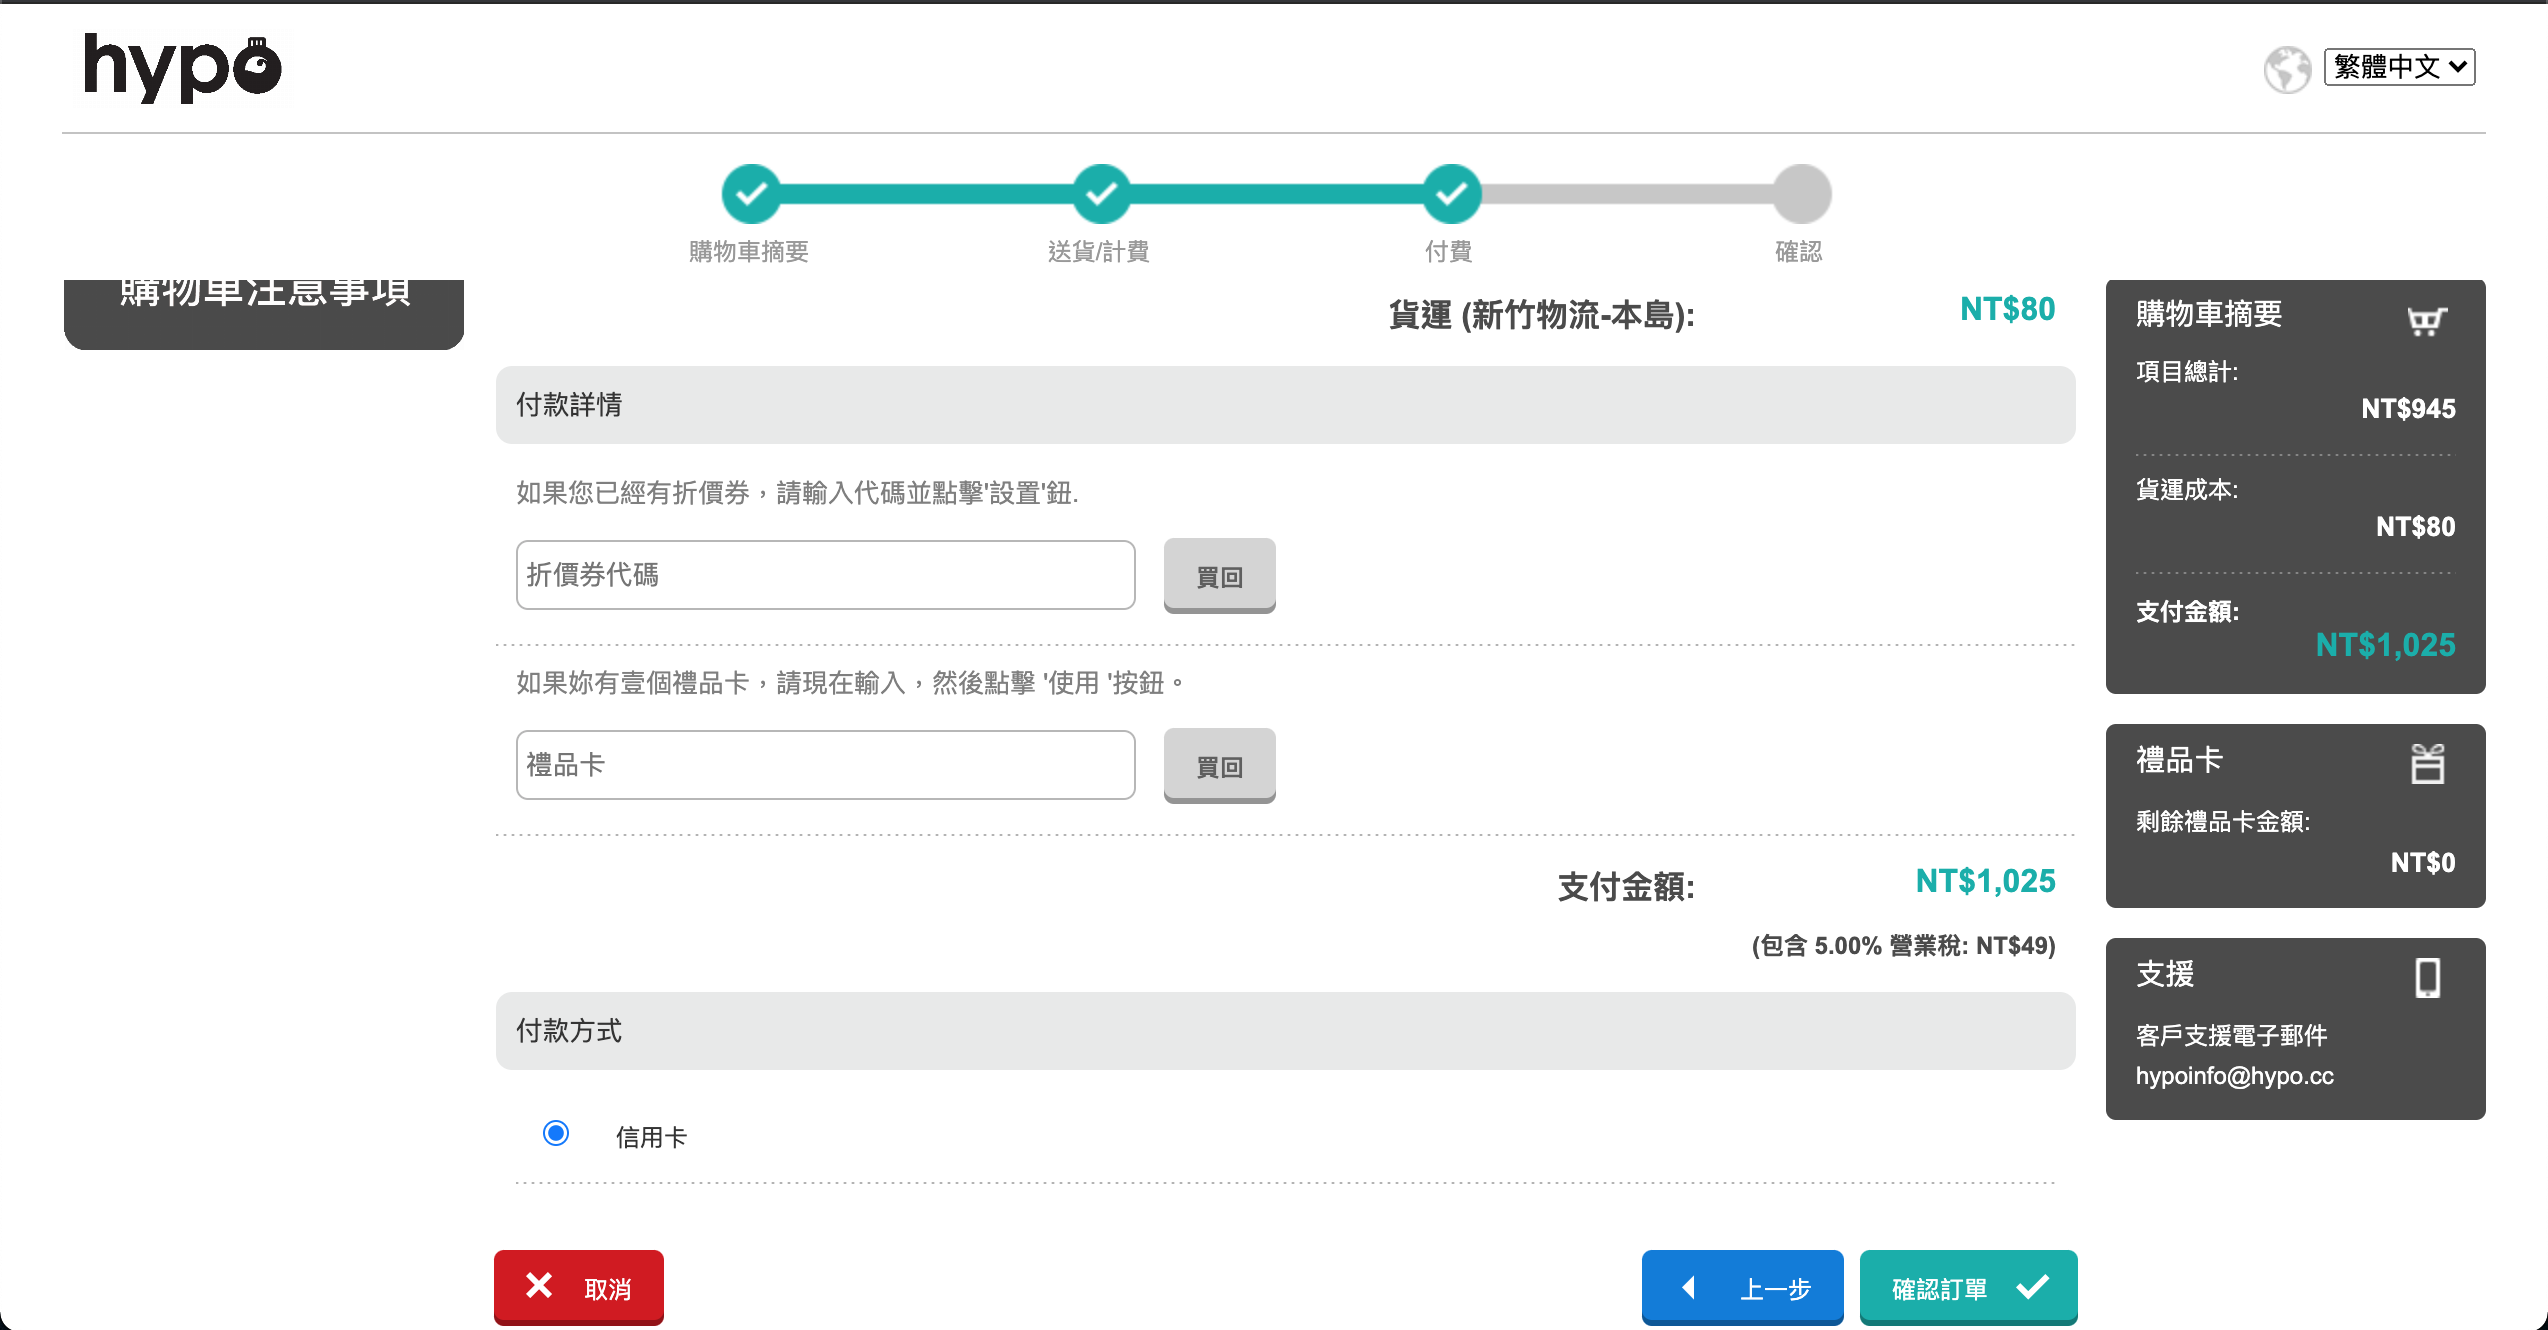Viewport: 2548px width, 1330px height.
Task: Focus the 折價券代碼 input field
Action: 825,575
